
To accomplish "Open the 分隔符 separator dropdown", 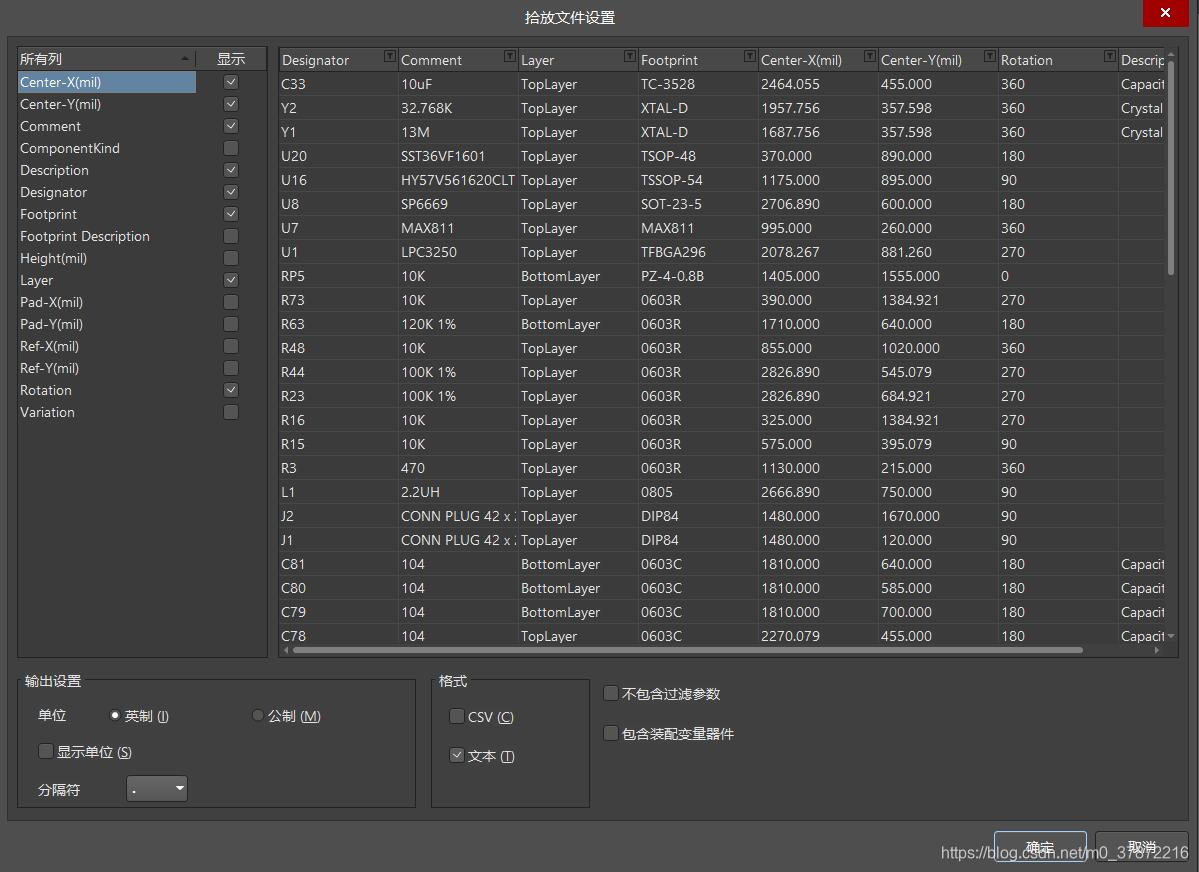I will tap(157, 789).
